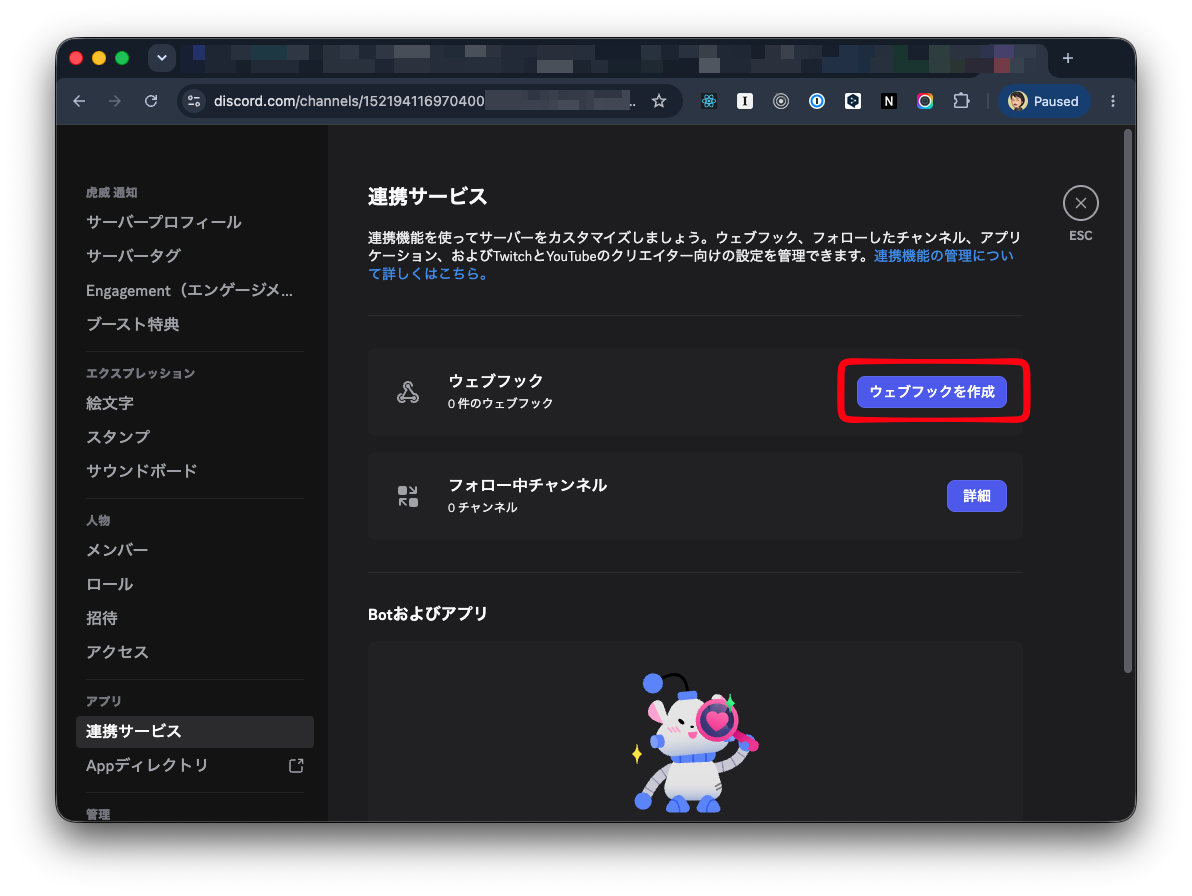Open the Notion web clipper extension
Viewport: 1192px width, 896px height.
(x=889, y=101)
